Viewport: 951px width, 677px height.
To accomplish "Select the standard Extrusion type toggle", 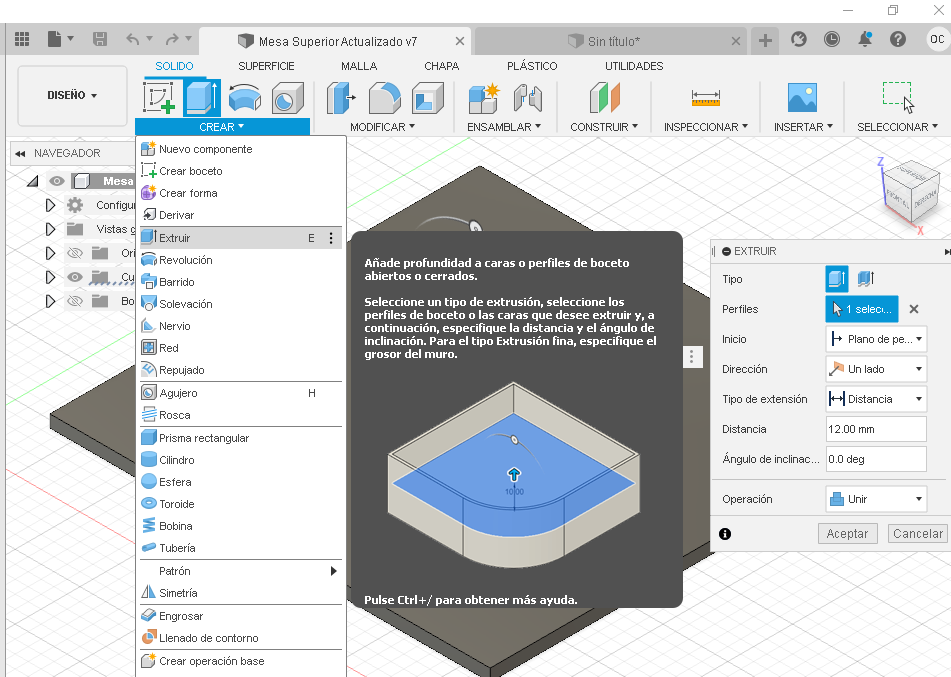I will pyautogui.click(x=836, y=278).
